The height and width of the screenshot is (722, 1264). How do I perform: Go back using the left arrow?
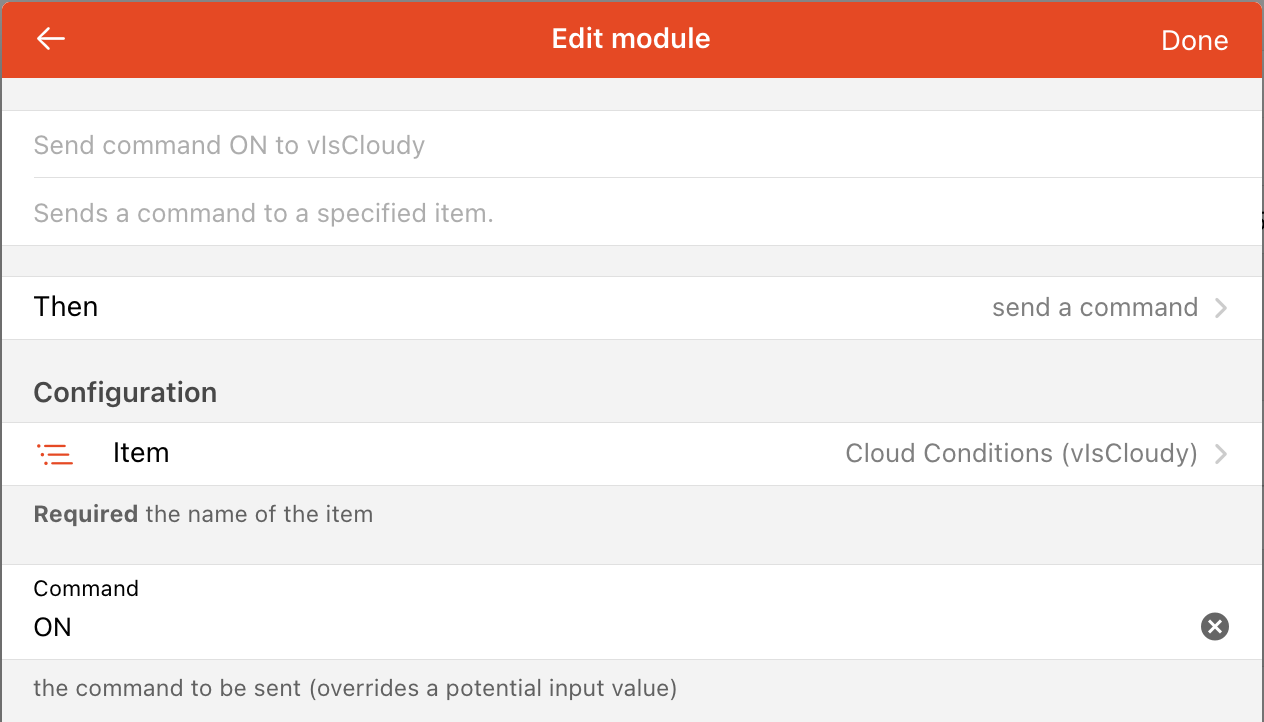50,39
